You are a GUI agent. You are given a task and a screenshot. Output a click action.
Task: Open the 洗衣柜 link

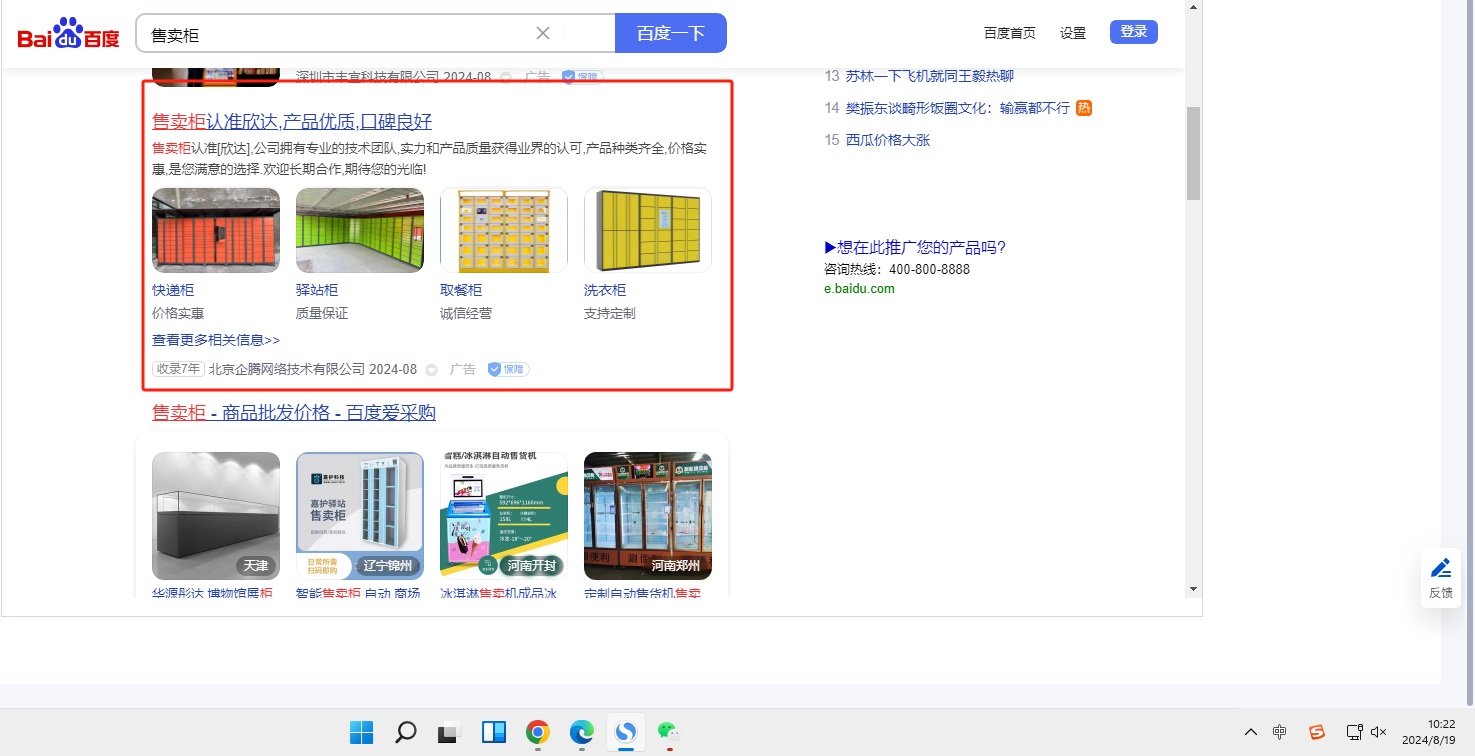605,290
